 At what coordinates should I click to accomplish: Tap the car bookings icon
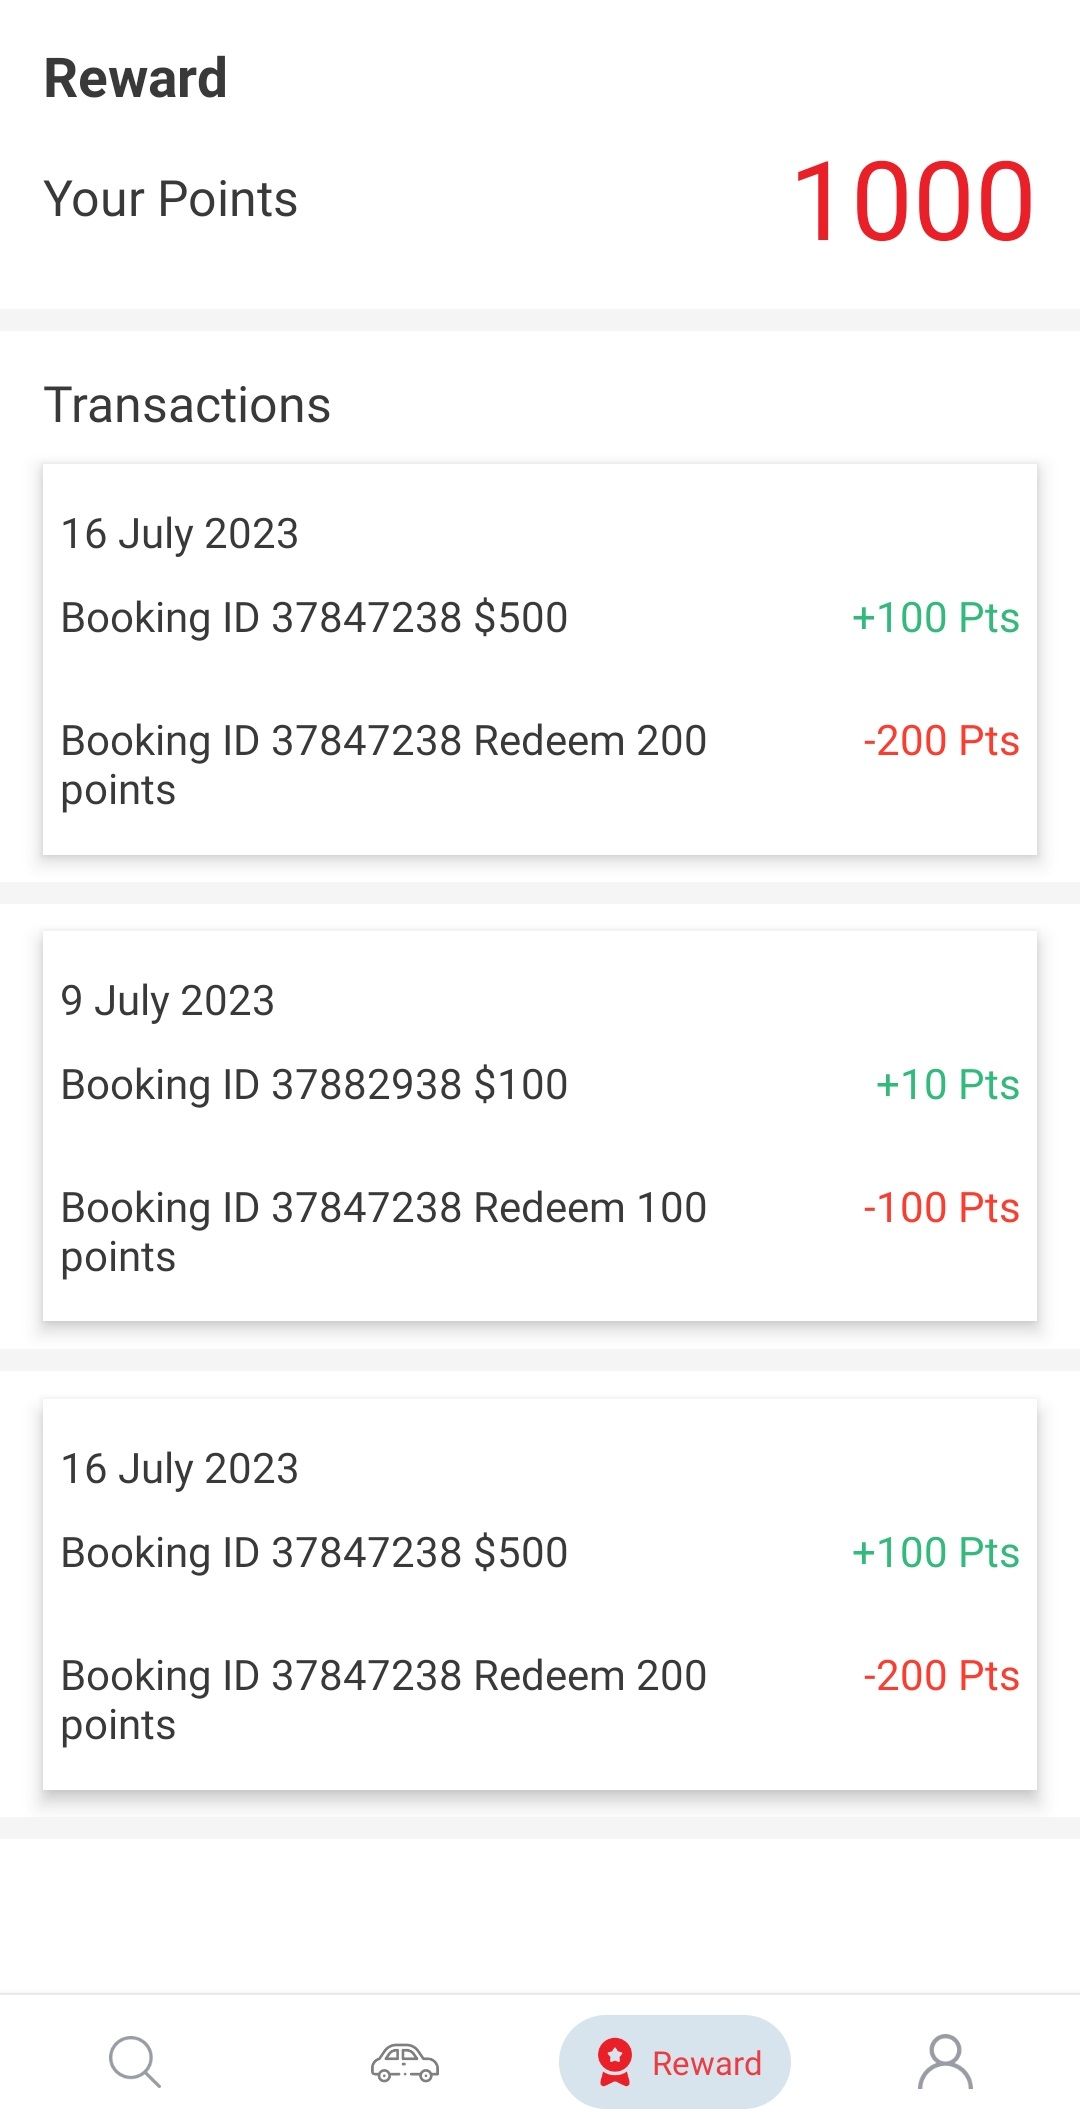point(405,2062)
